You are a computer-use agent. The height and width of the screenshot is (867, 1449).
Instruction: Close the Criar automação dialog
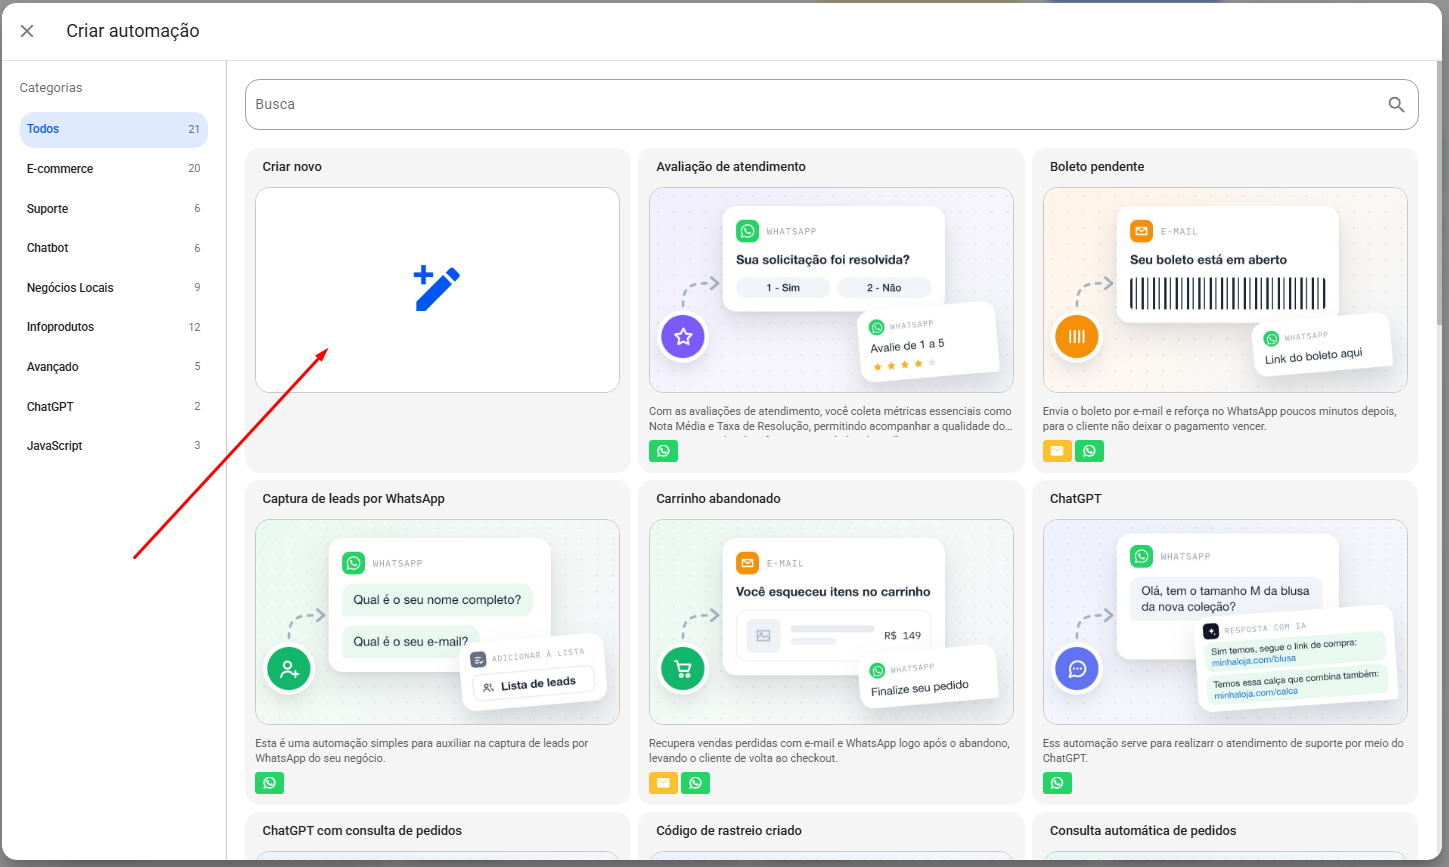(27, 31)
